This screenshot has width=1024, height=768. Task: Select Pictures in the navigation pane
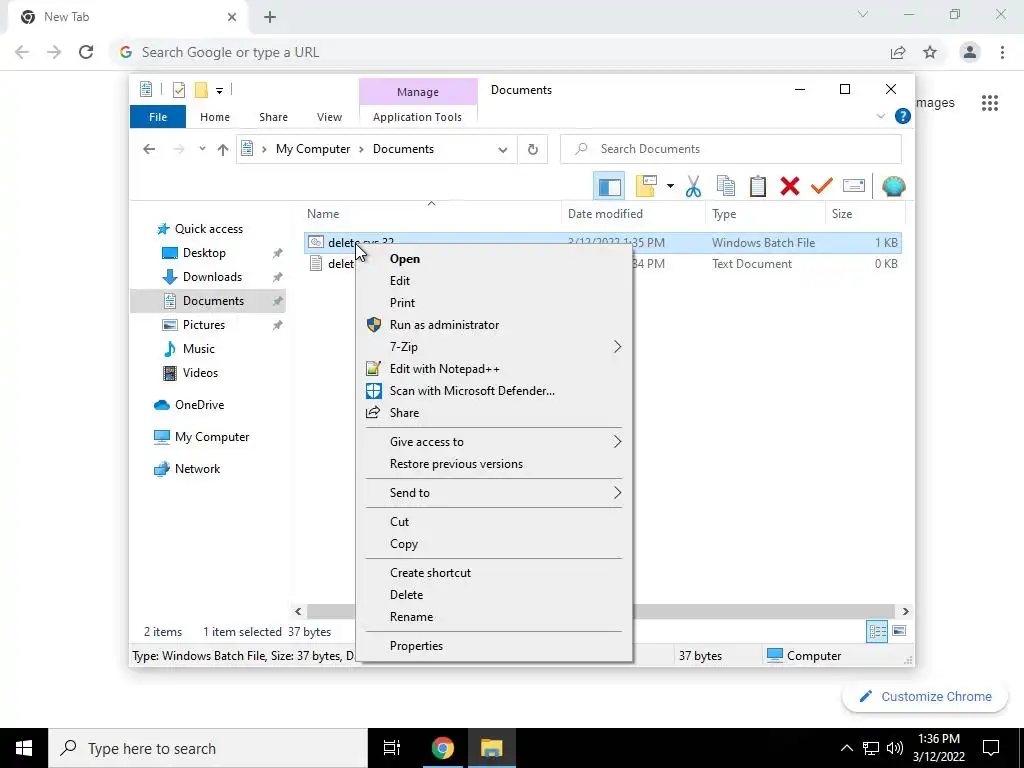point(203,325)
